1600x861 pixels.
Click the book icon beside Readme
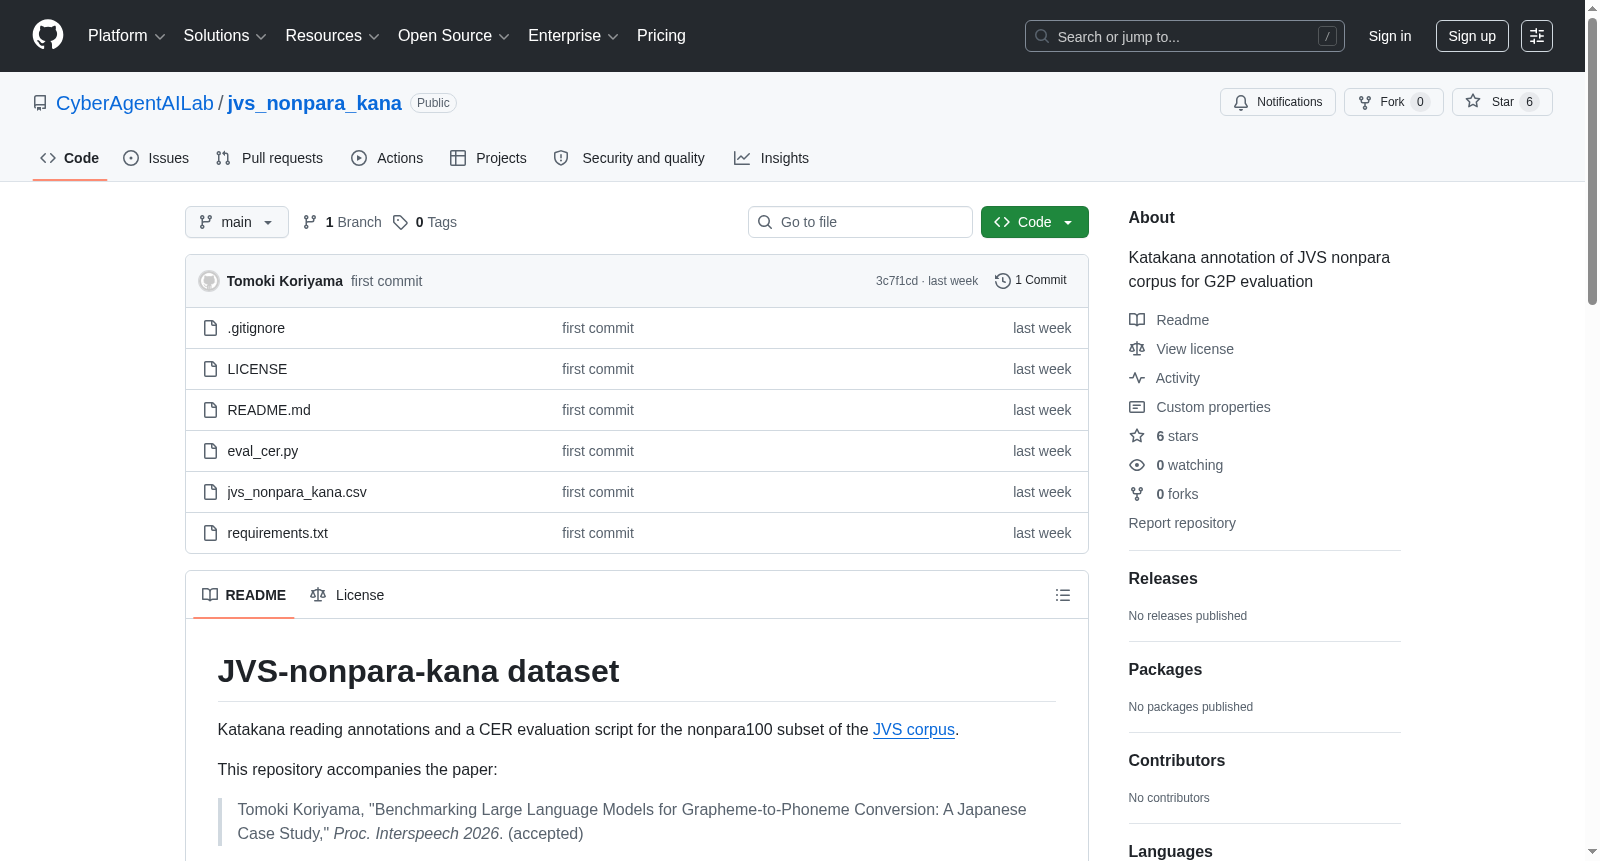point(1137,320)
